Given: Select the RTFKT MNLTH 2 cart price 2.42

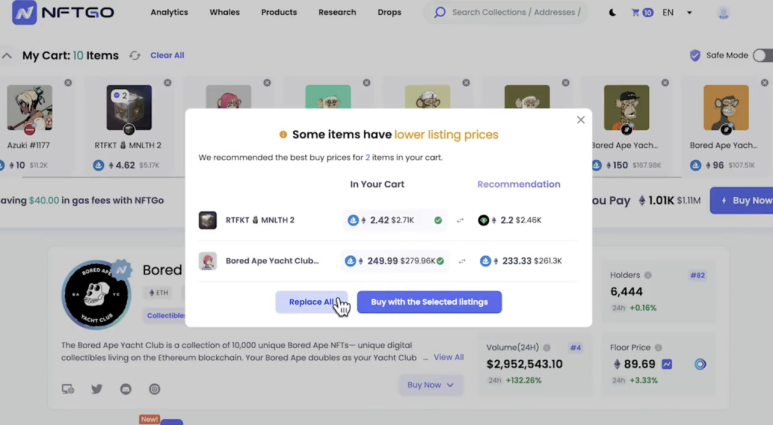Looking at the screenshot, I should tap(395, 220).
